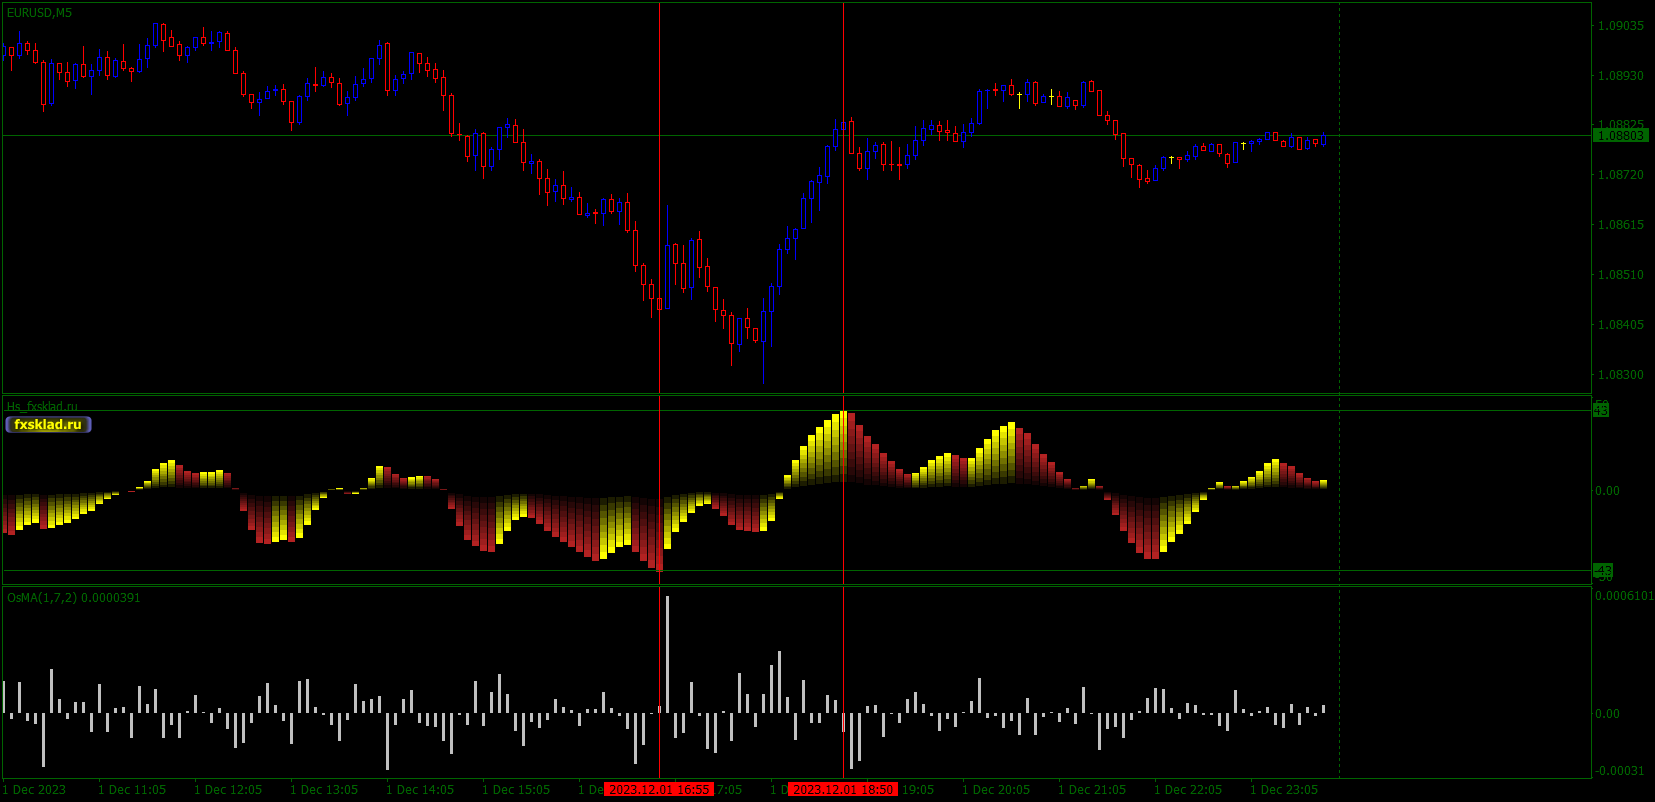Select the red 2023.12.01 16:55 time marker
1655x802 pixels.
(x=659, y=790)
